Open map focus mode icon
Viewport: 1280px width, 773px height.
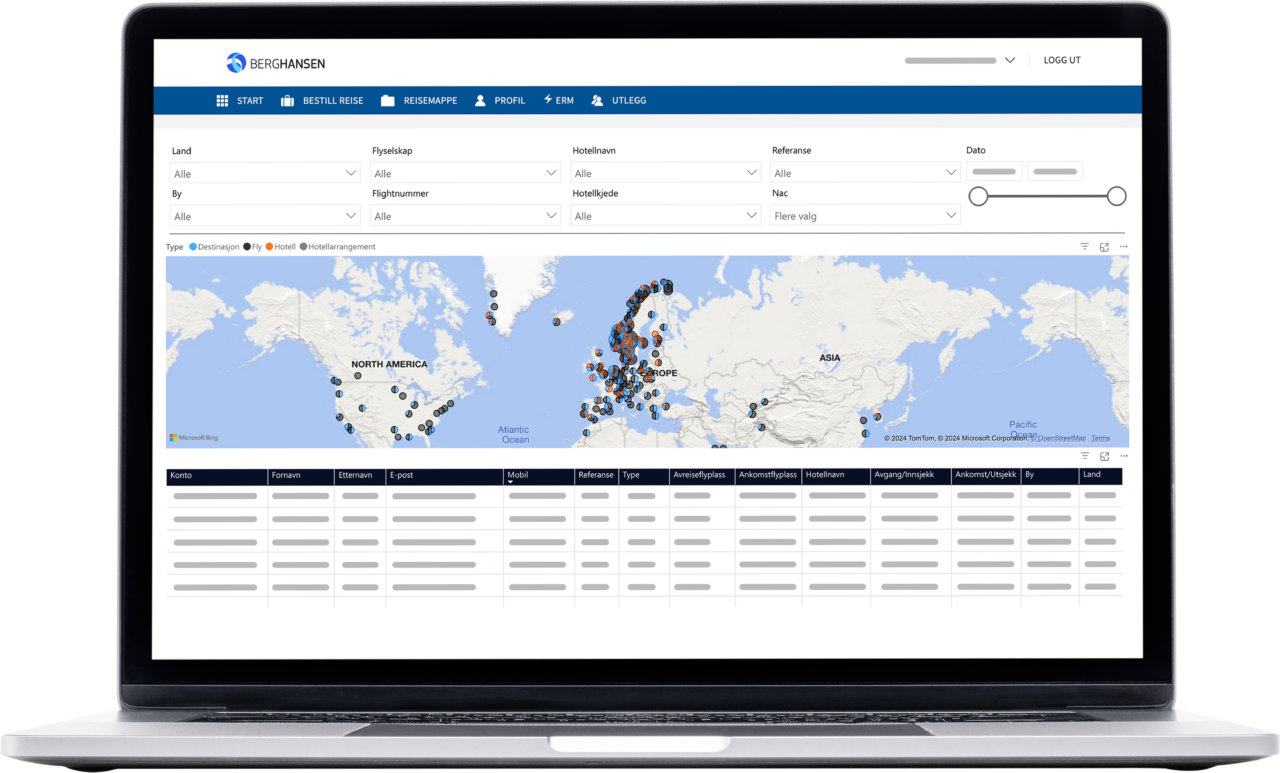coord(1104,247)
